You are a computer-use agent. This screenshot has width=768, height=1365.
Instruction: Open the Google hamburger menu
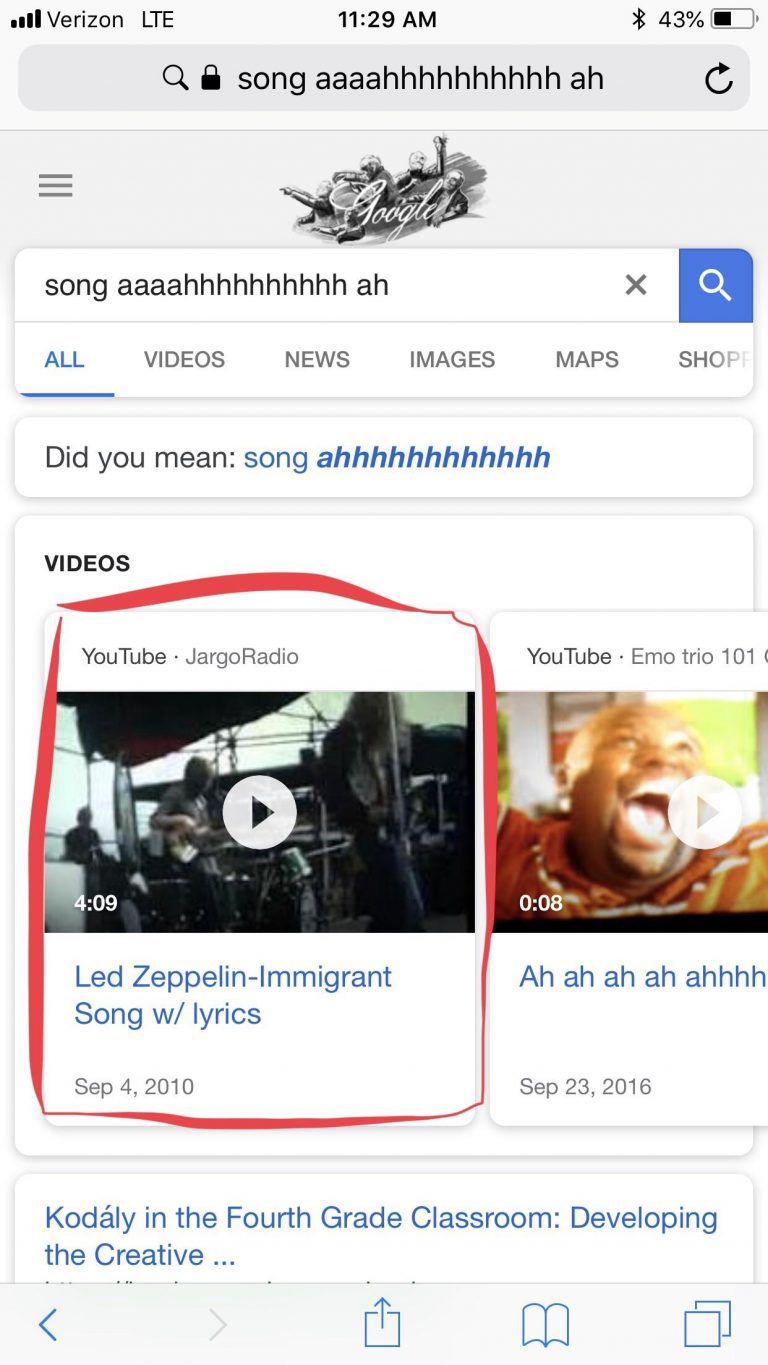(x=55, y=185)
